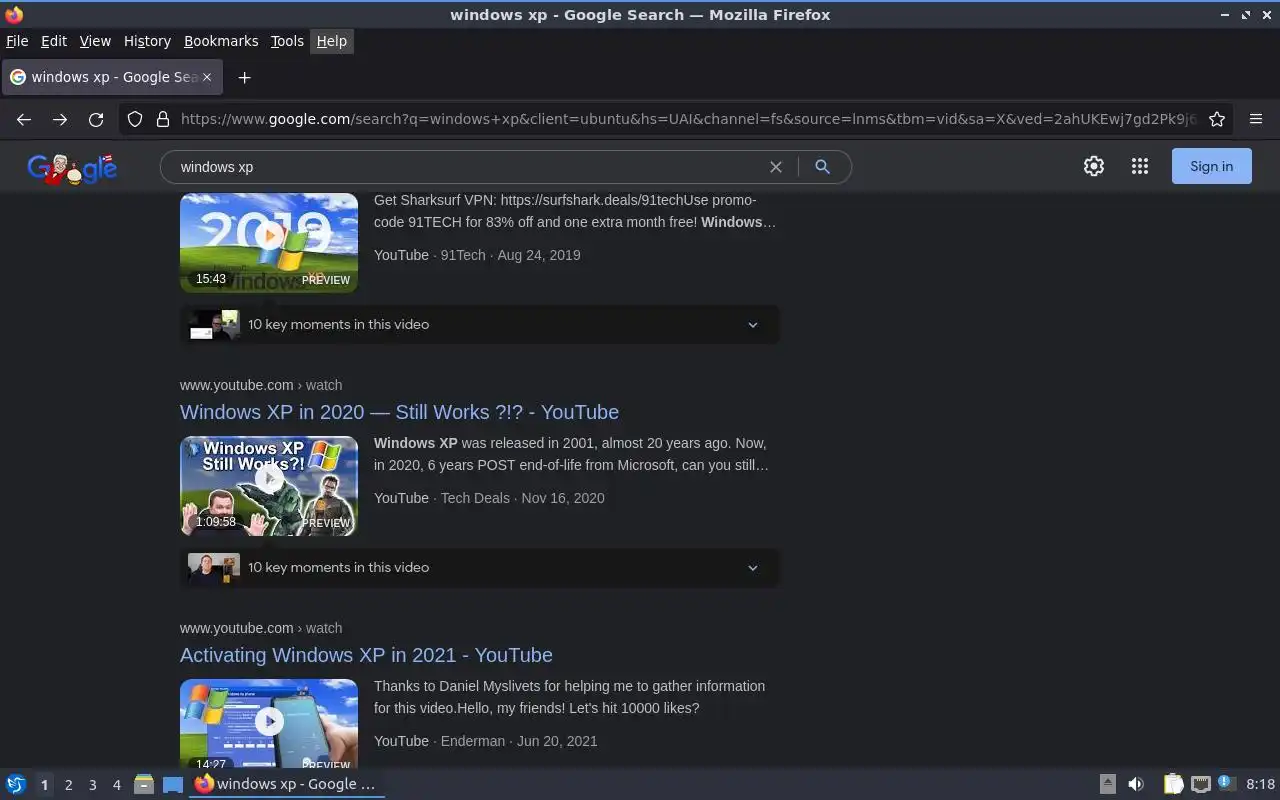Click the network monitor tray icon
The height and width of the screenshot is (800, 1280).
click(x=1201, y=784)
